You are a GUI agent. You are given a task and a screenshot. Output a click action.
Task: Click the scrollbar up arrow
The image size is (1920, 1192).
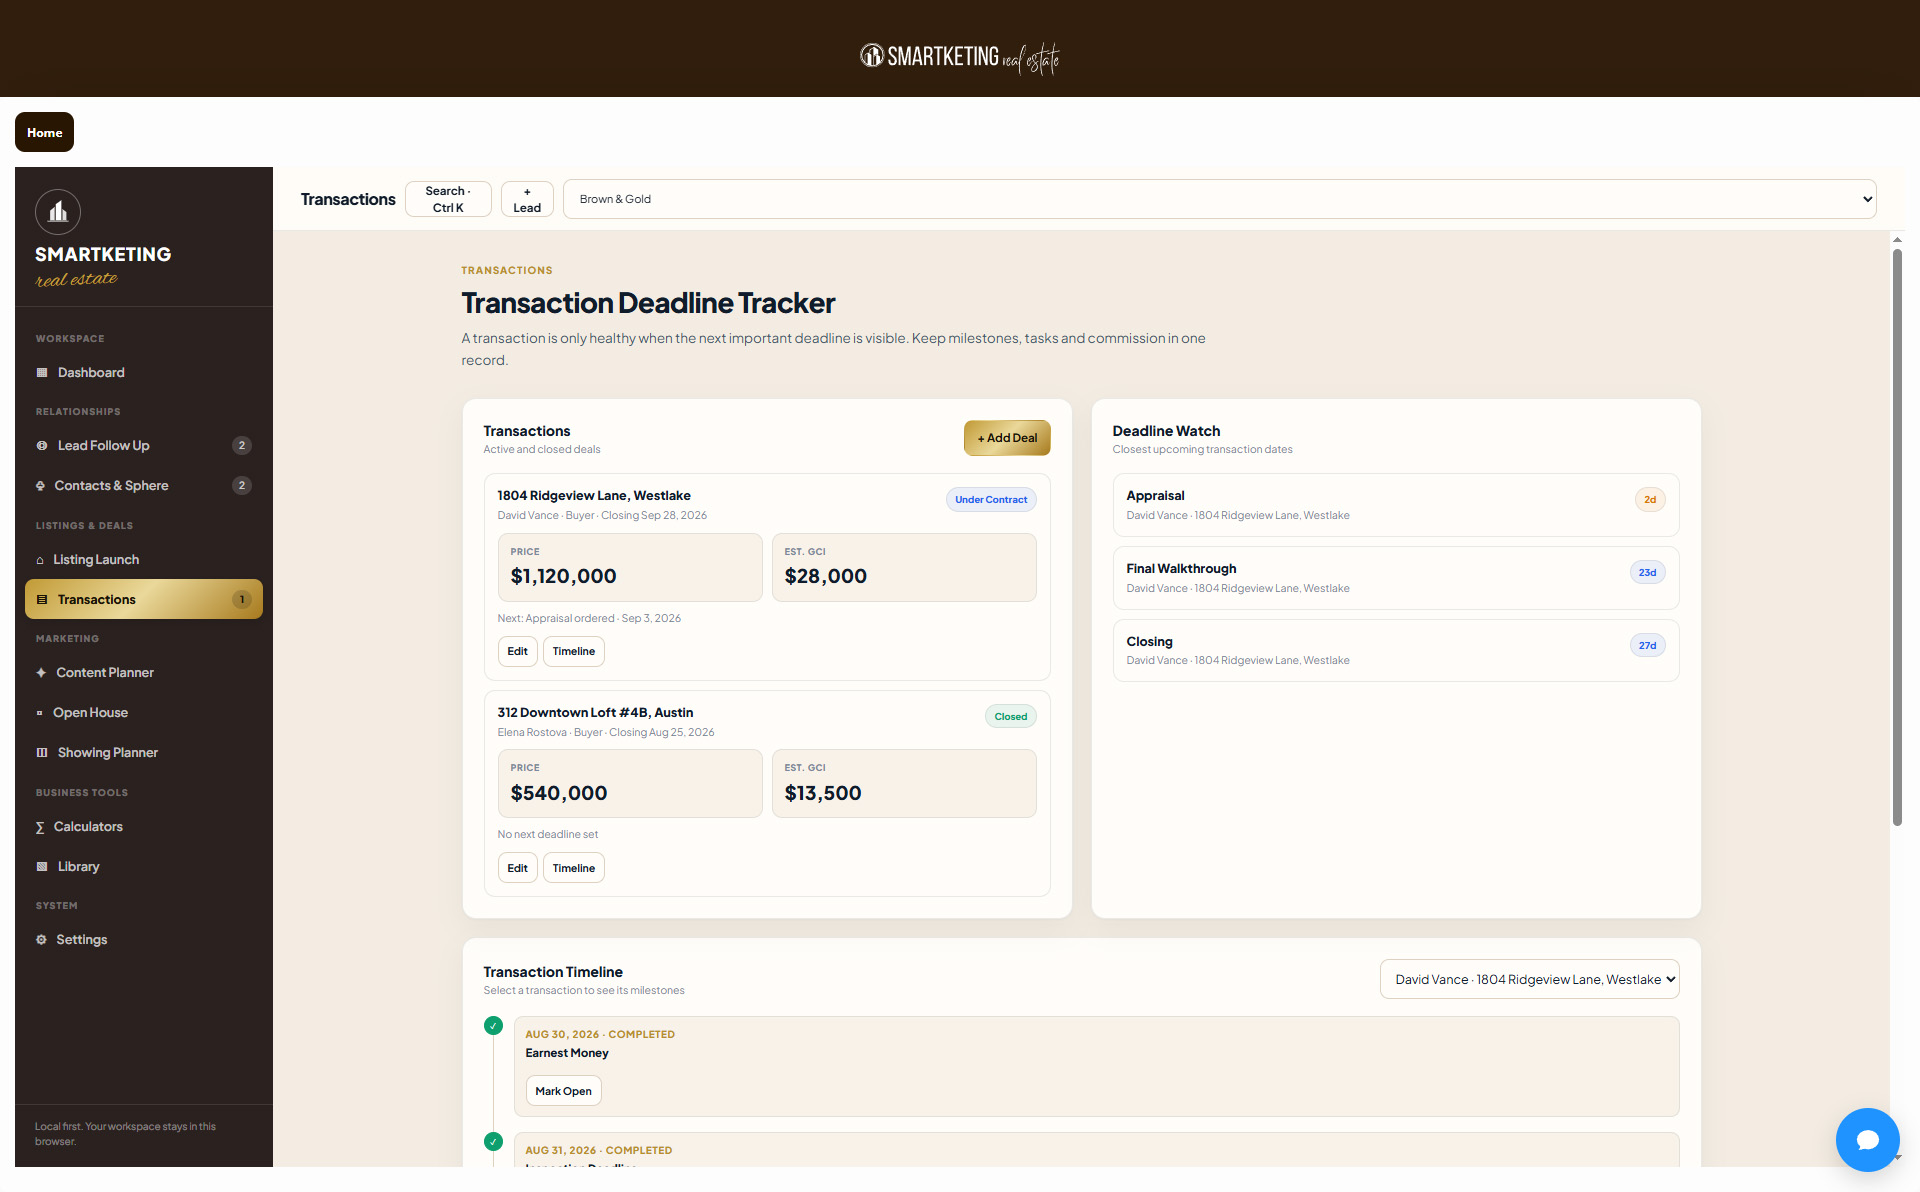(1897, 240)
